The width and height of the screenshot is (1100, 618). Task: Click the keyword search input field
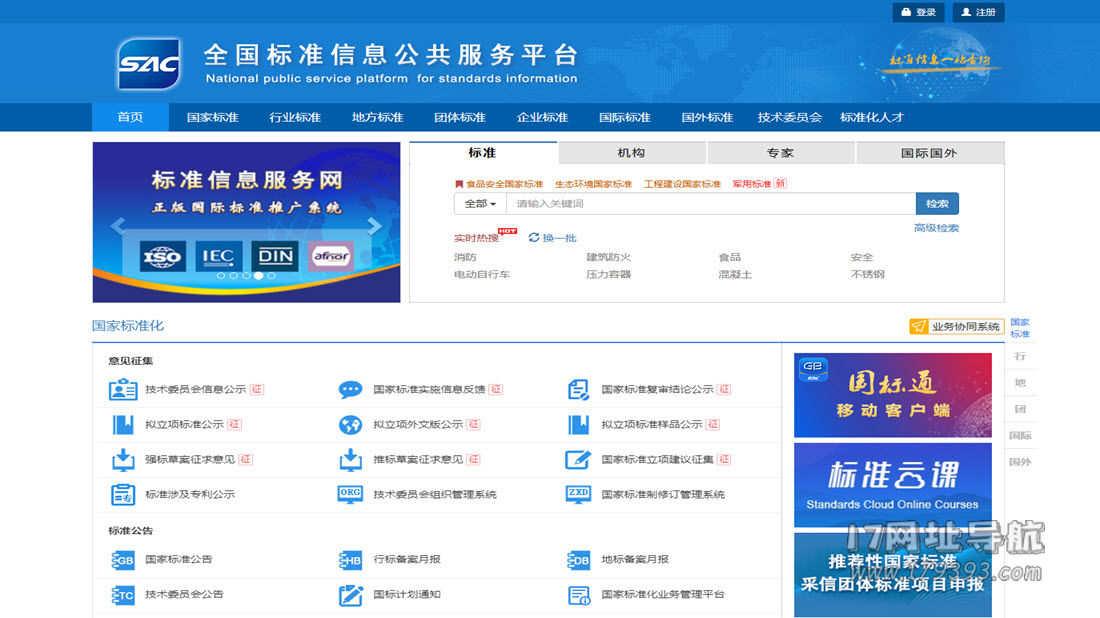coord(710,204)
